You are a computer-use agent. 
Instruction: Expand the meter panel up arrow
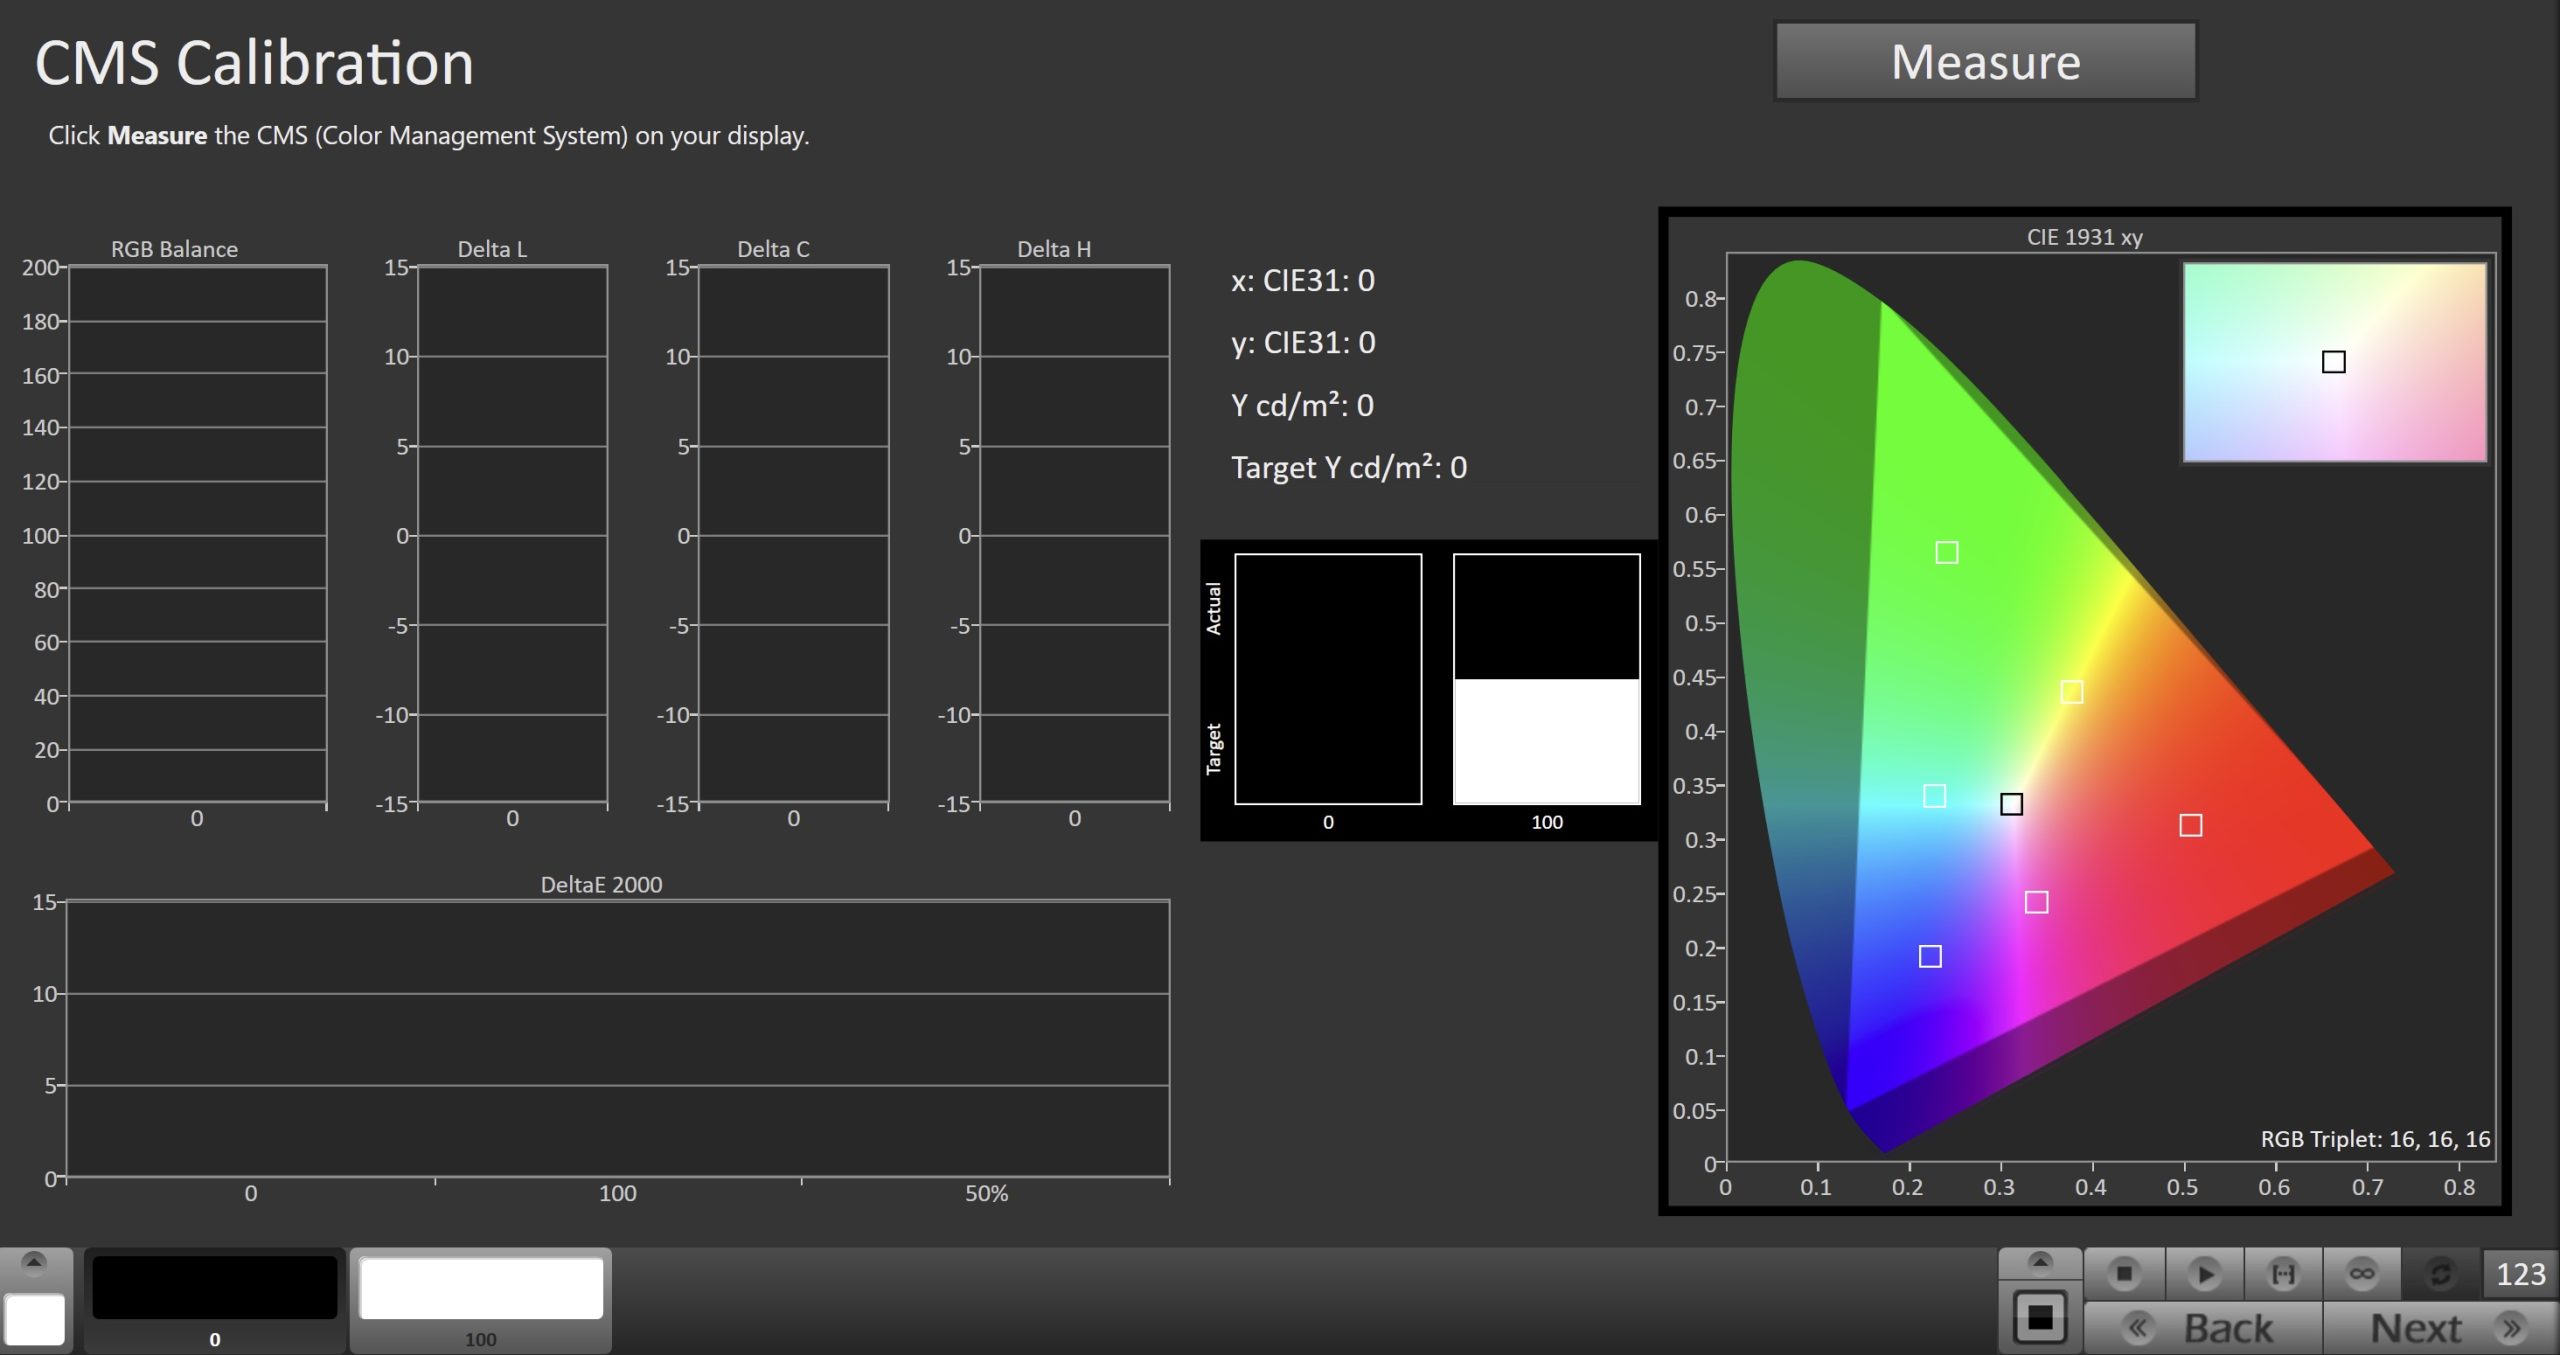click(x=2040, y=1262)
